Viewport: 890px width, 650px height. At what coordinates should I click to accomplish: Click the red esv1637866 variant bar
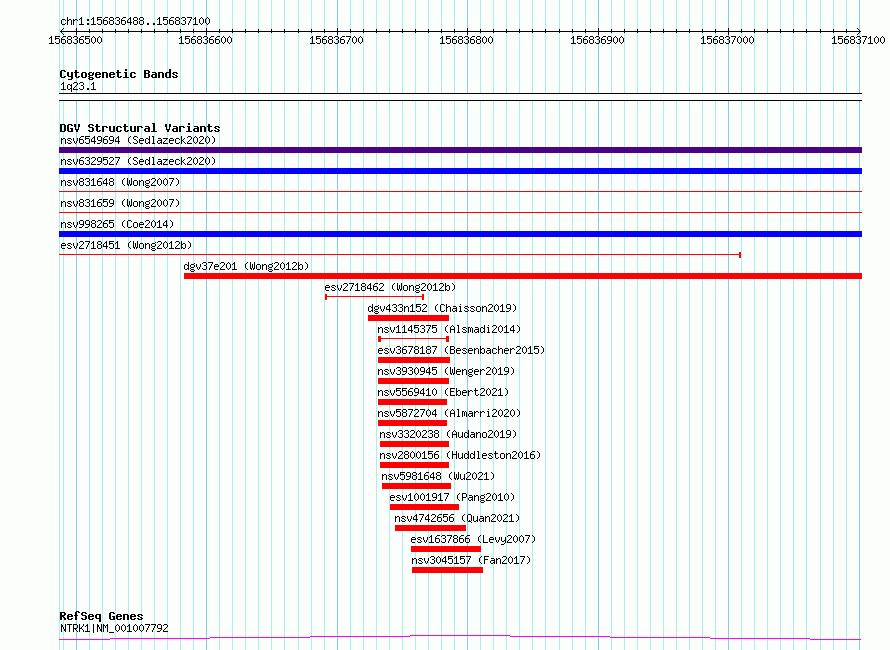coord(446,549)
